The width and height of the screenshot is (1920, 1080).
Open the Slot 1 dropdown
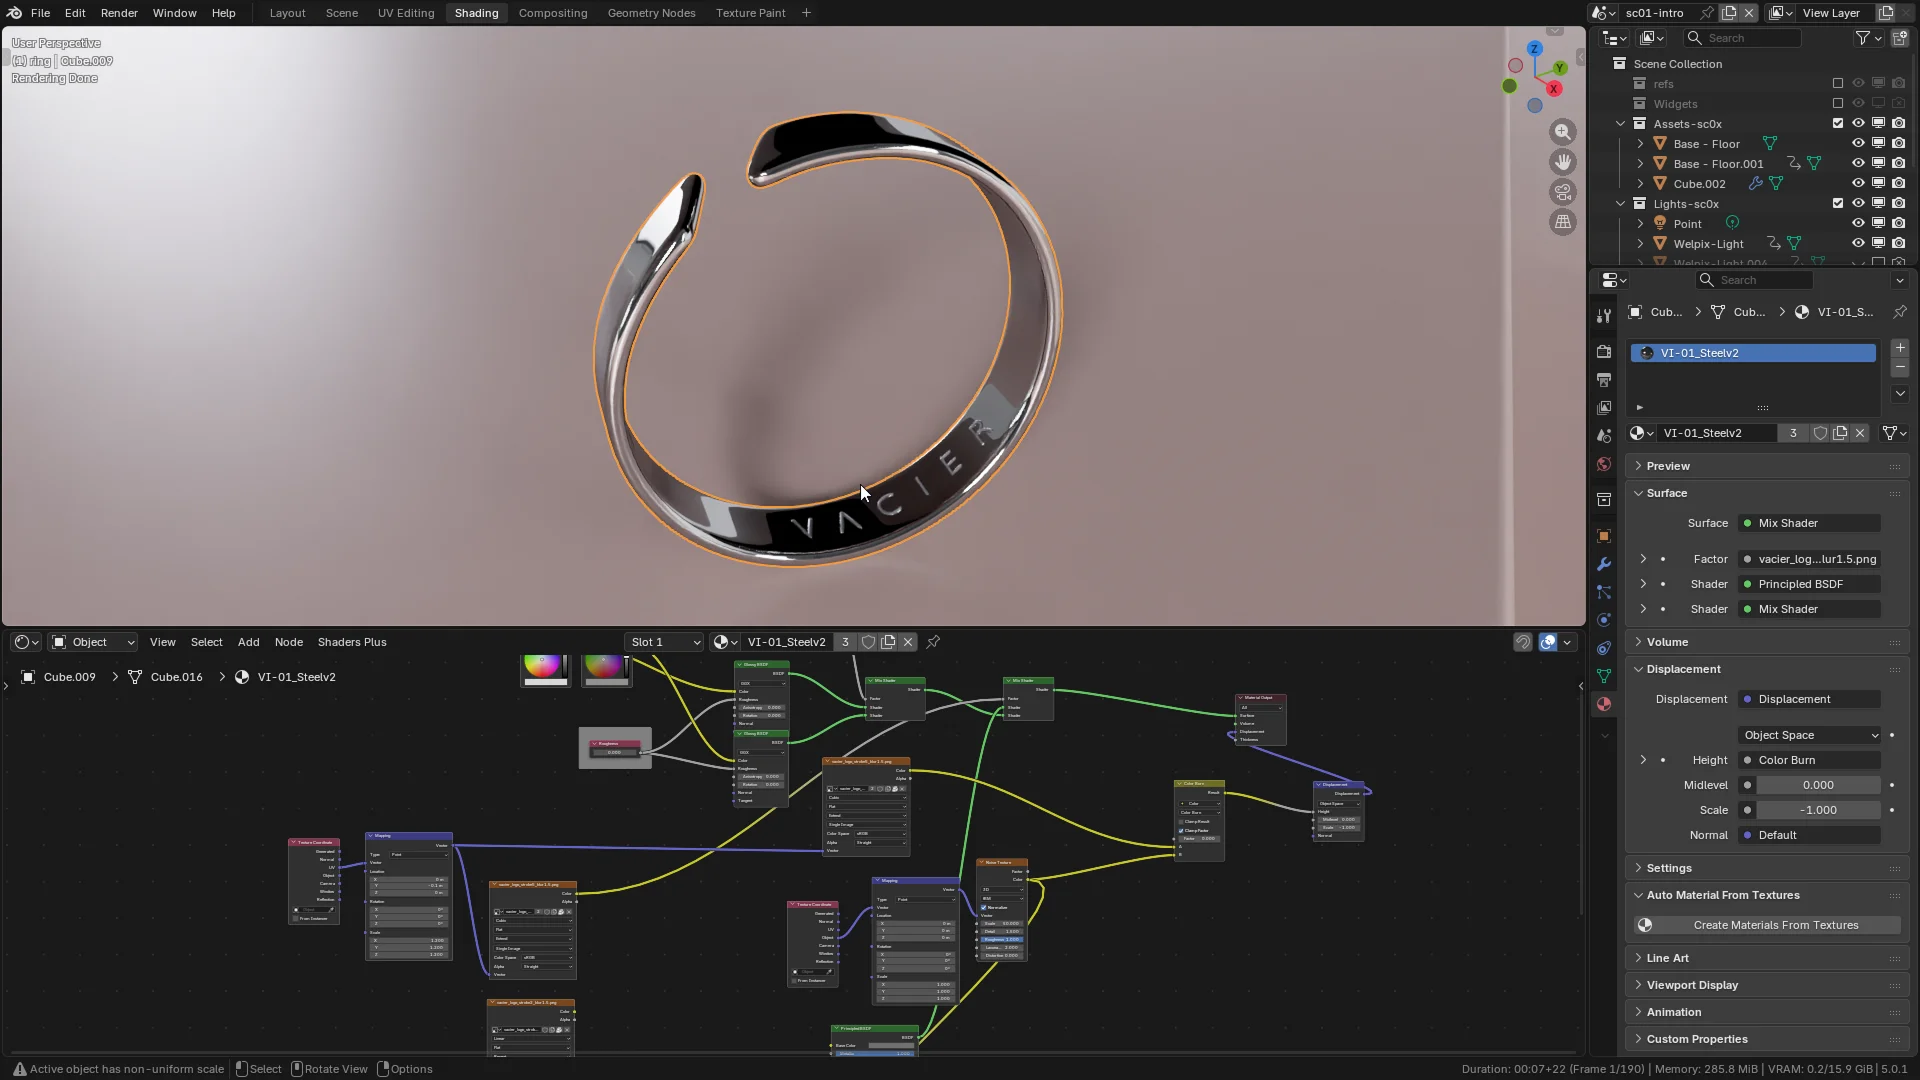(x=665, y=642)
